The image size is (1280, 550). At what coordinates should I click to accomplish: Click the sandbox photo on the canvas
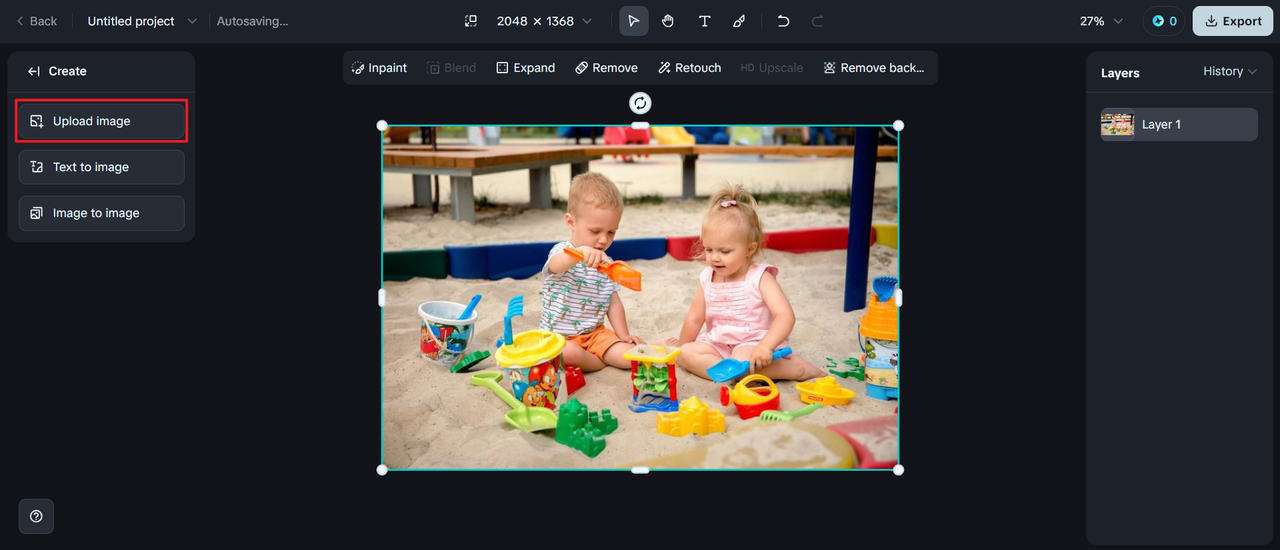click(640, 297)
